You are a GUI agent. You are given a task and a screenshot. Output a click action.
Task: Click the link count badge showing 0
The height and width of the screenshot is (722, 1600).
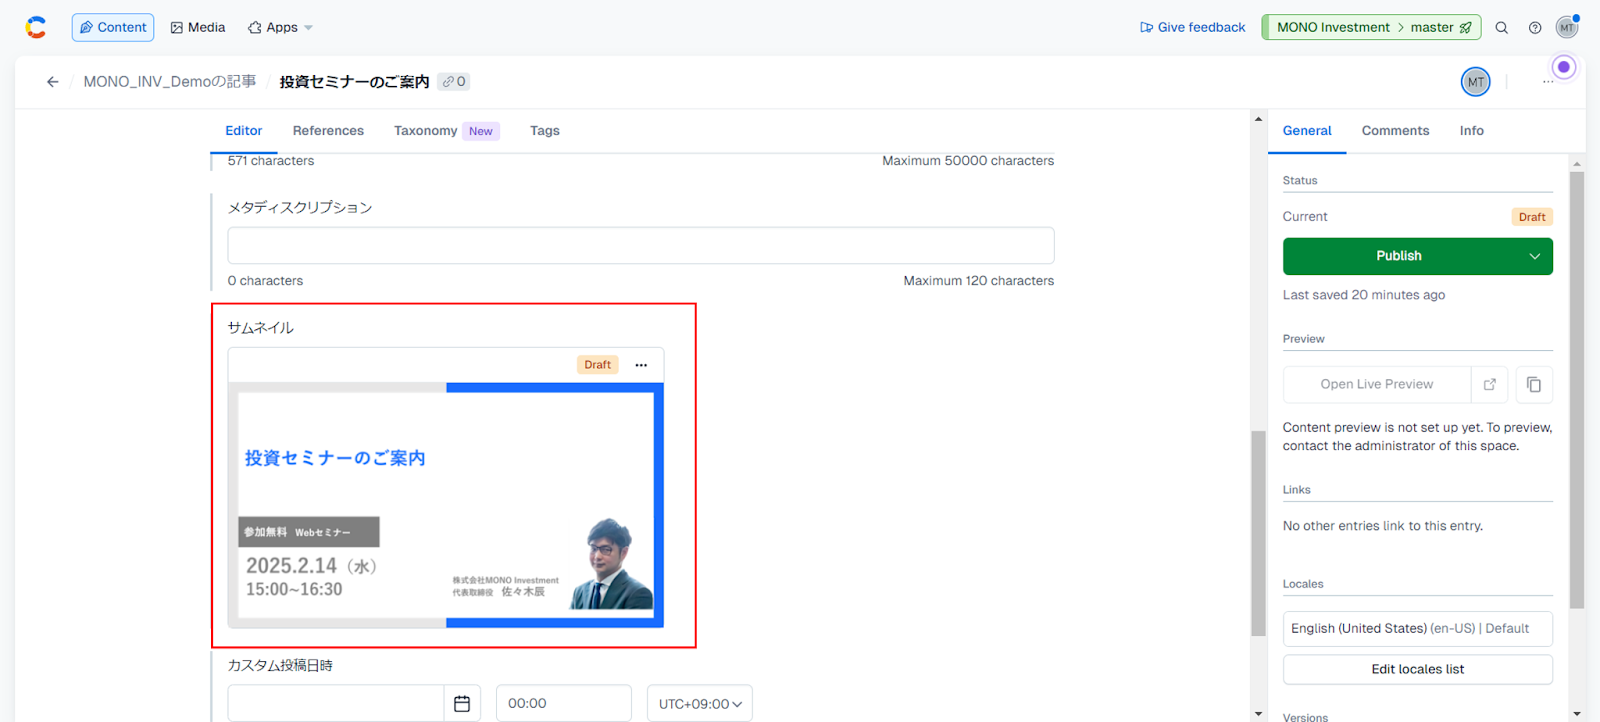(x=454, y=82)
